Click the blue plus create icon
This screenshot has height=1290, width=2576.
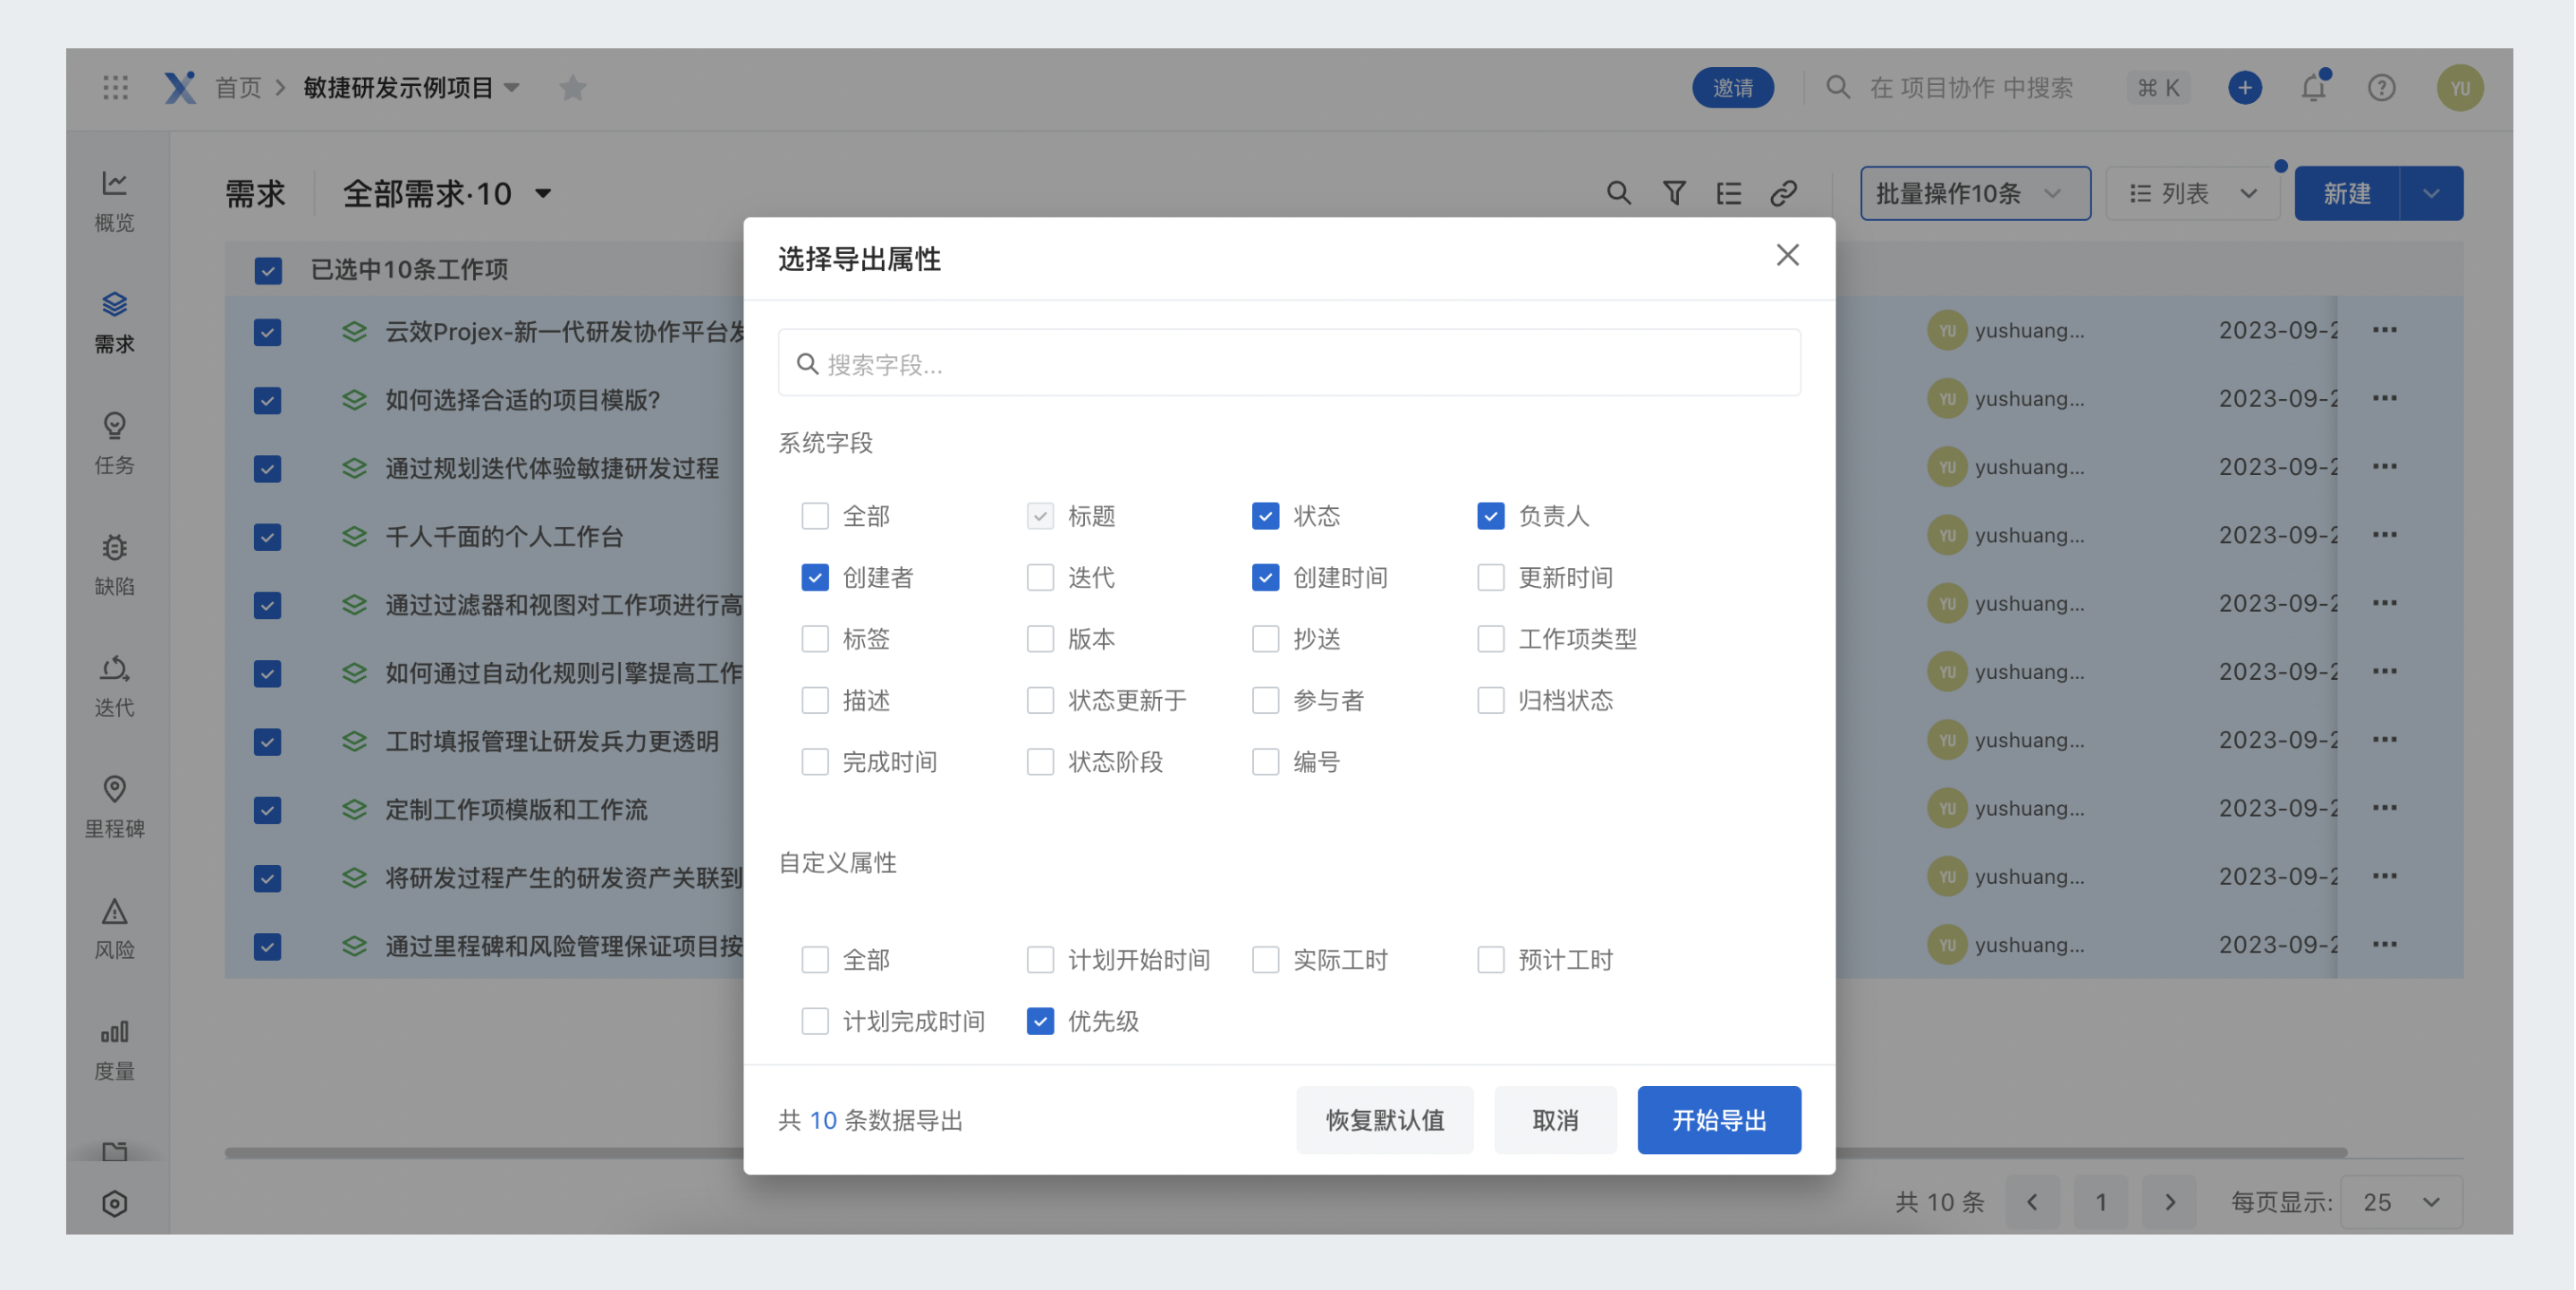pos(2245,88)
